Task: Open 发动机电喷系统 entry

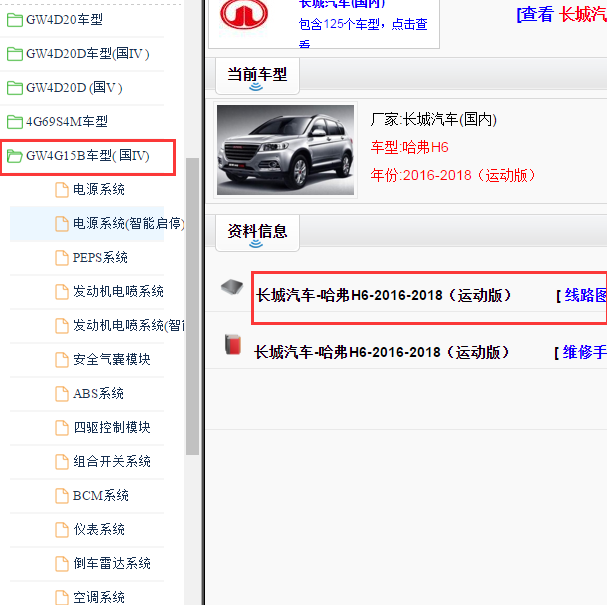Action: (118, 292)
